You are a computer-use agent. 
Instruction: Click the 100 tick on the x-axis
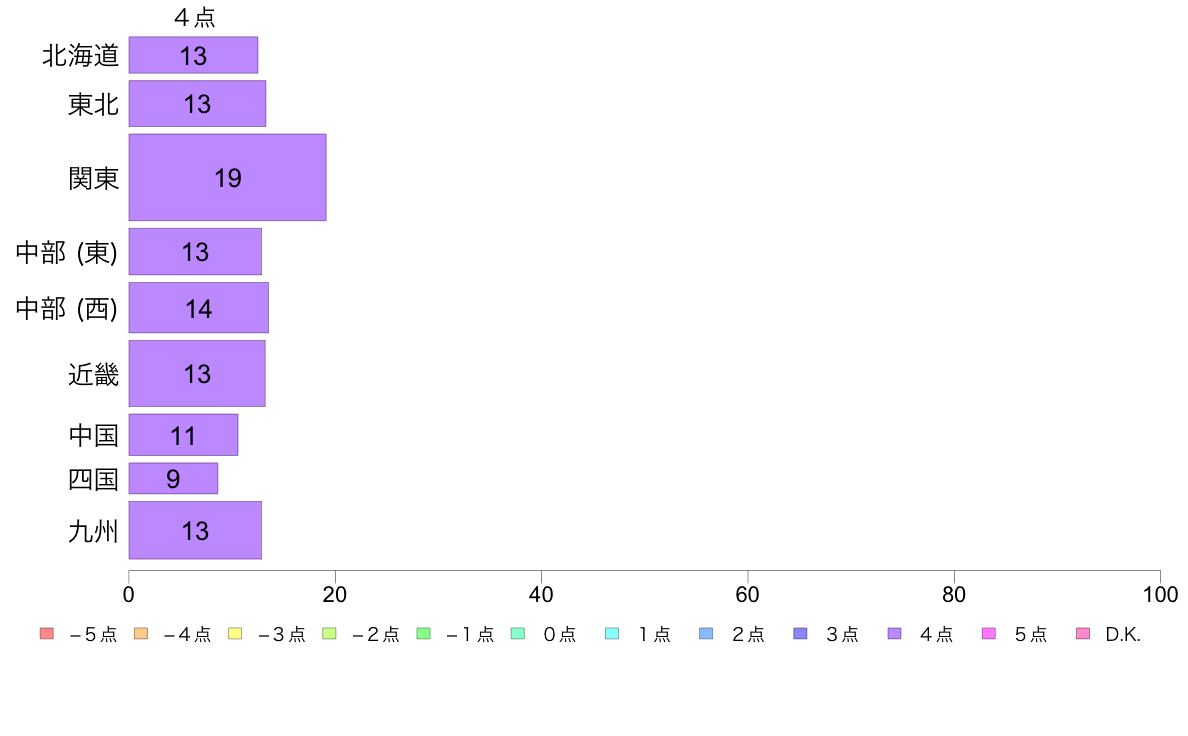[x=1160, y=594]
